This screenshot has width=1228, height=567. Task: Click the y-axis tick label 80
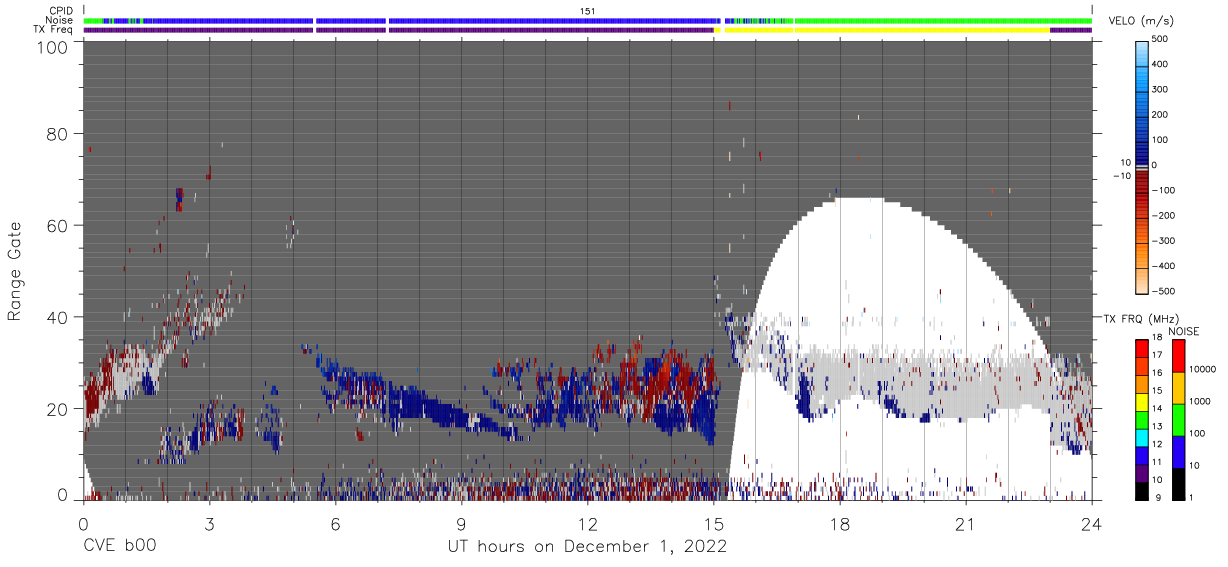(x=58, y=134)
